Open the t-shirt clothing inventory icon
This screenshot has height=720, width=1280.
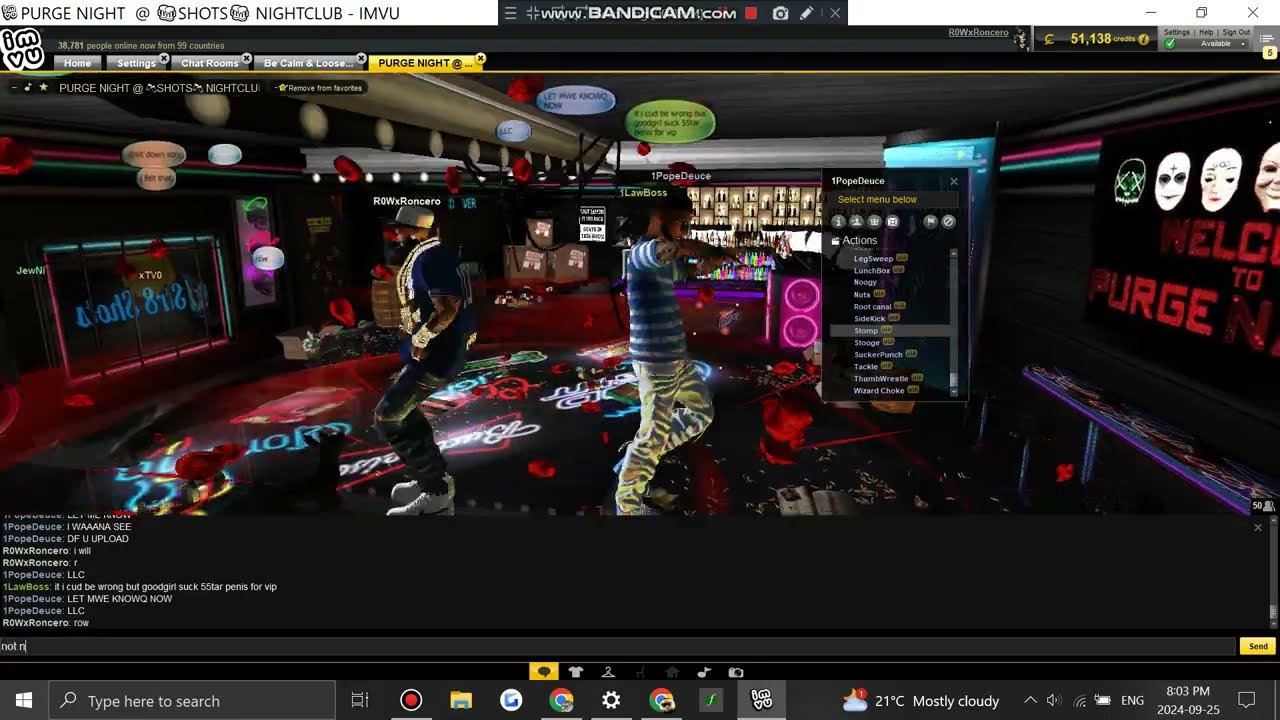click(576, 672)
